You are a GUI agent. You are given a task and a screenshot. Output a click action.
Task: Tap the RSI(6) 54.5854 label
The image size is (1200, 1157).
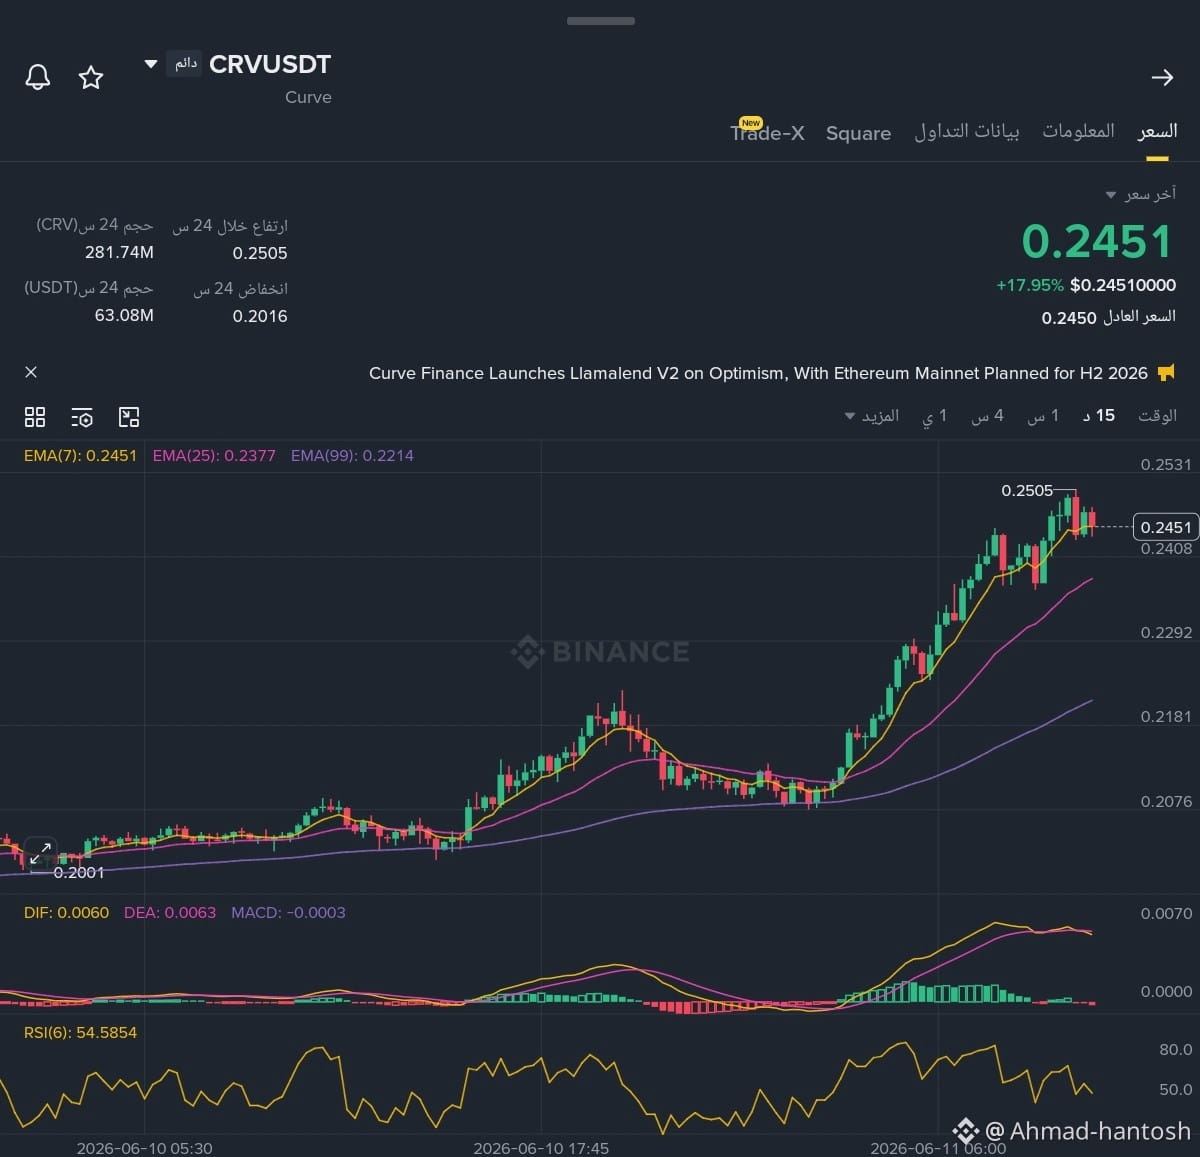(x=80, y=1032)
